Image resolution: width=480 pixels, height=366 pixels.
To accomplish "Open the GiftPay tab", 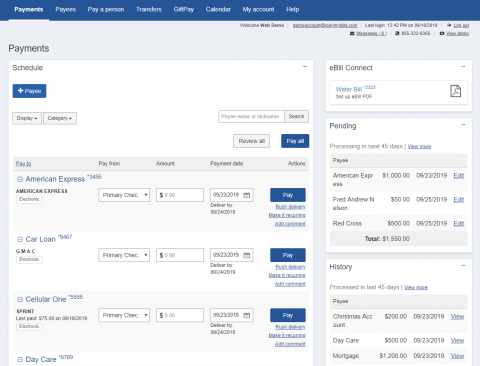I will pyautogui.click(x=184, y=9).
